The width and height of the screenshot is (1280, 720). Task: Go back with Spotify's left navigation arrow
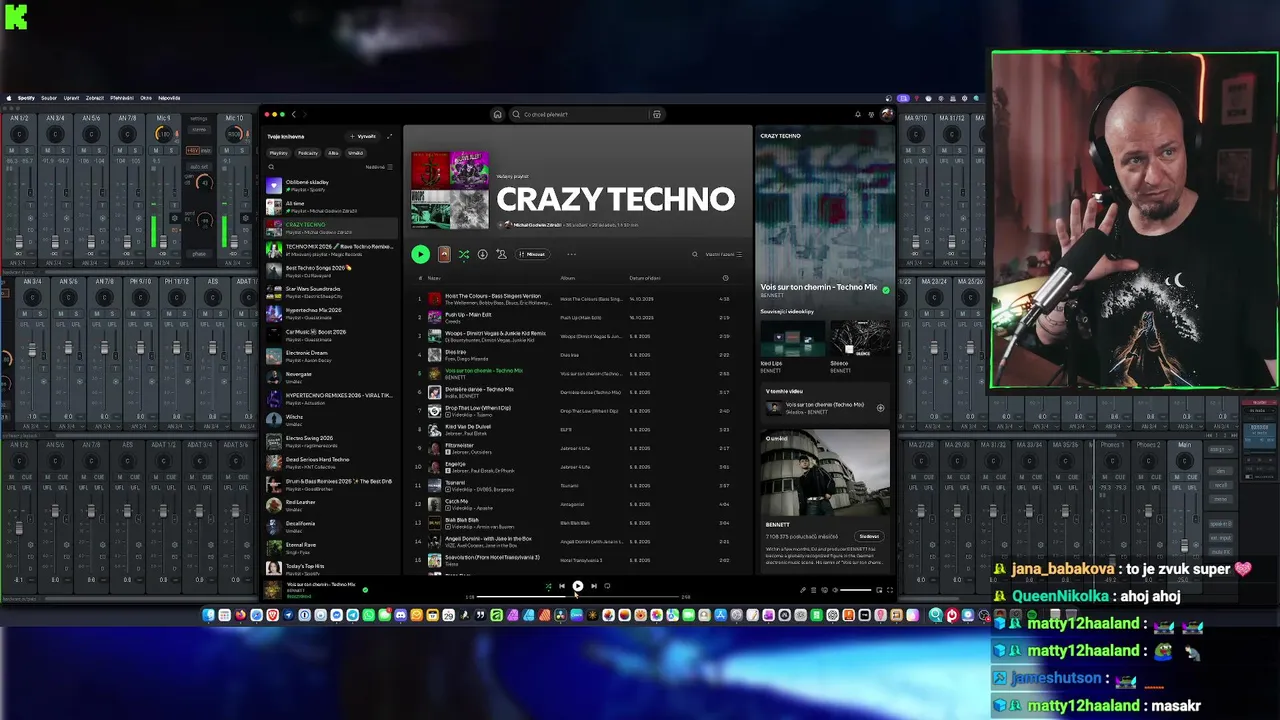coord(293,114)
